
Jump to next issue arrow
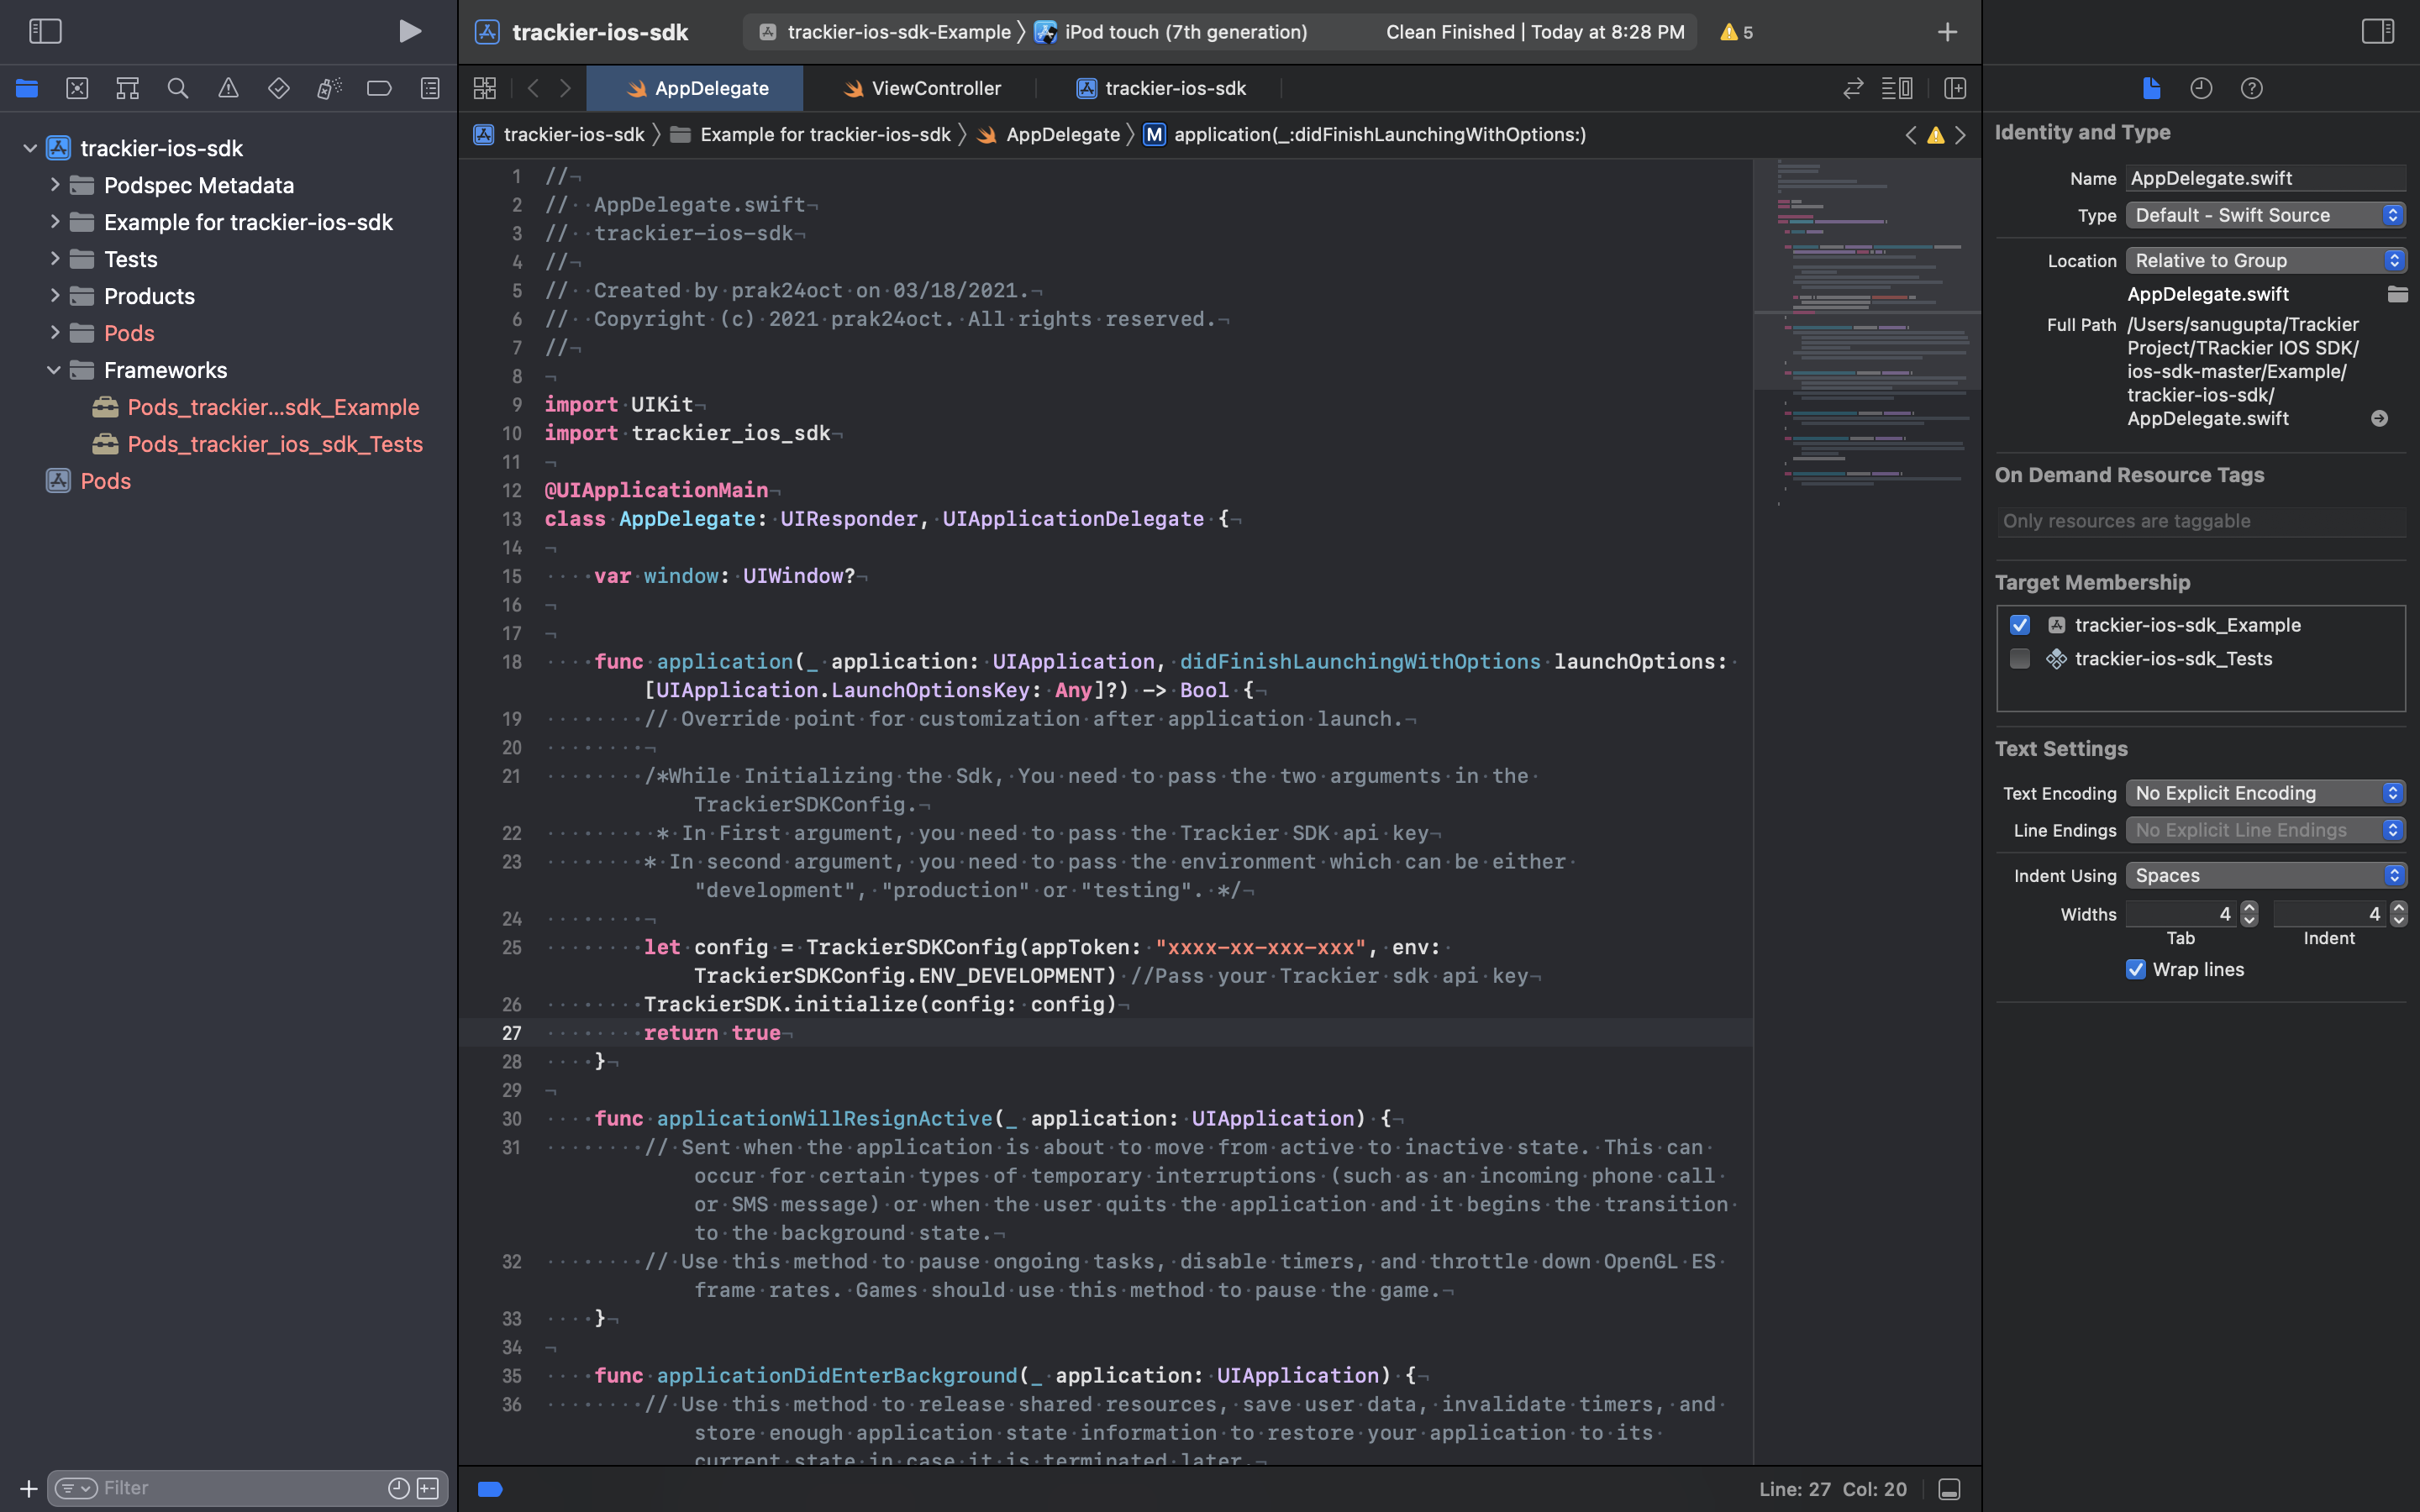[1960, 135]
